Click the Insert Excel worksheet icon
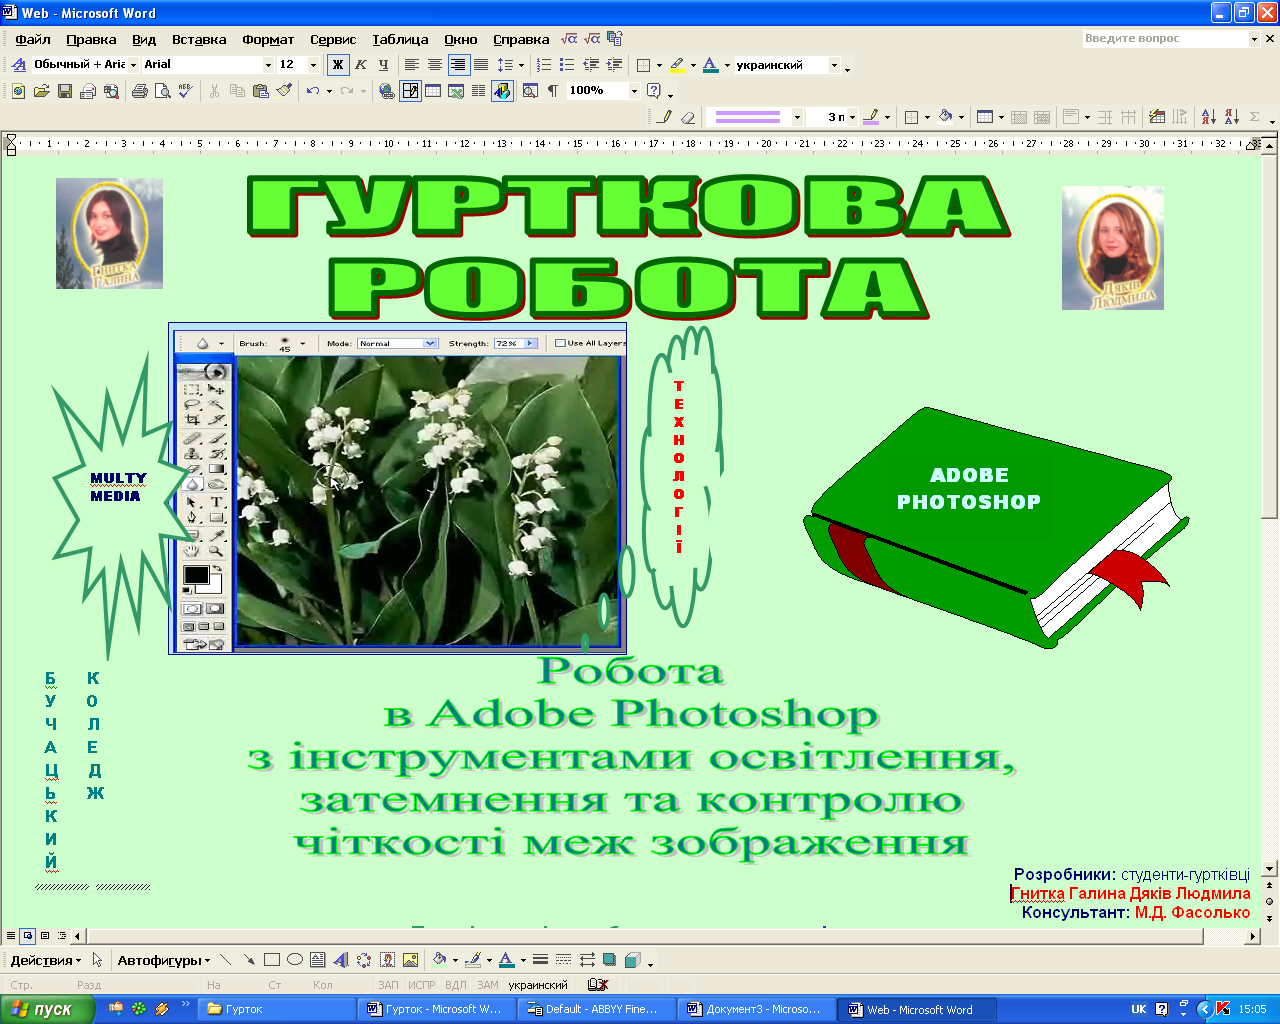Image resolution: width=1280 pixels, height=1024 pixels. pos(456,91)
